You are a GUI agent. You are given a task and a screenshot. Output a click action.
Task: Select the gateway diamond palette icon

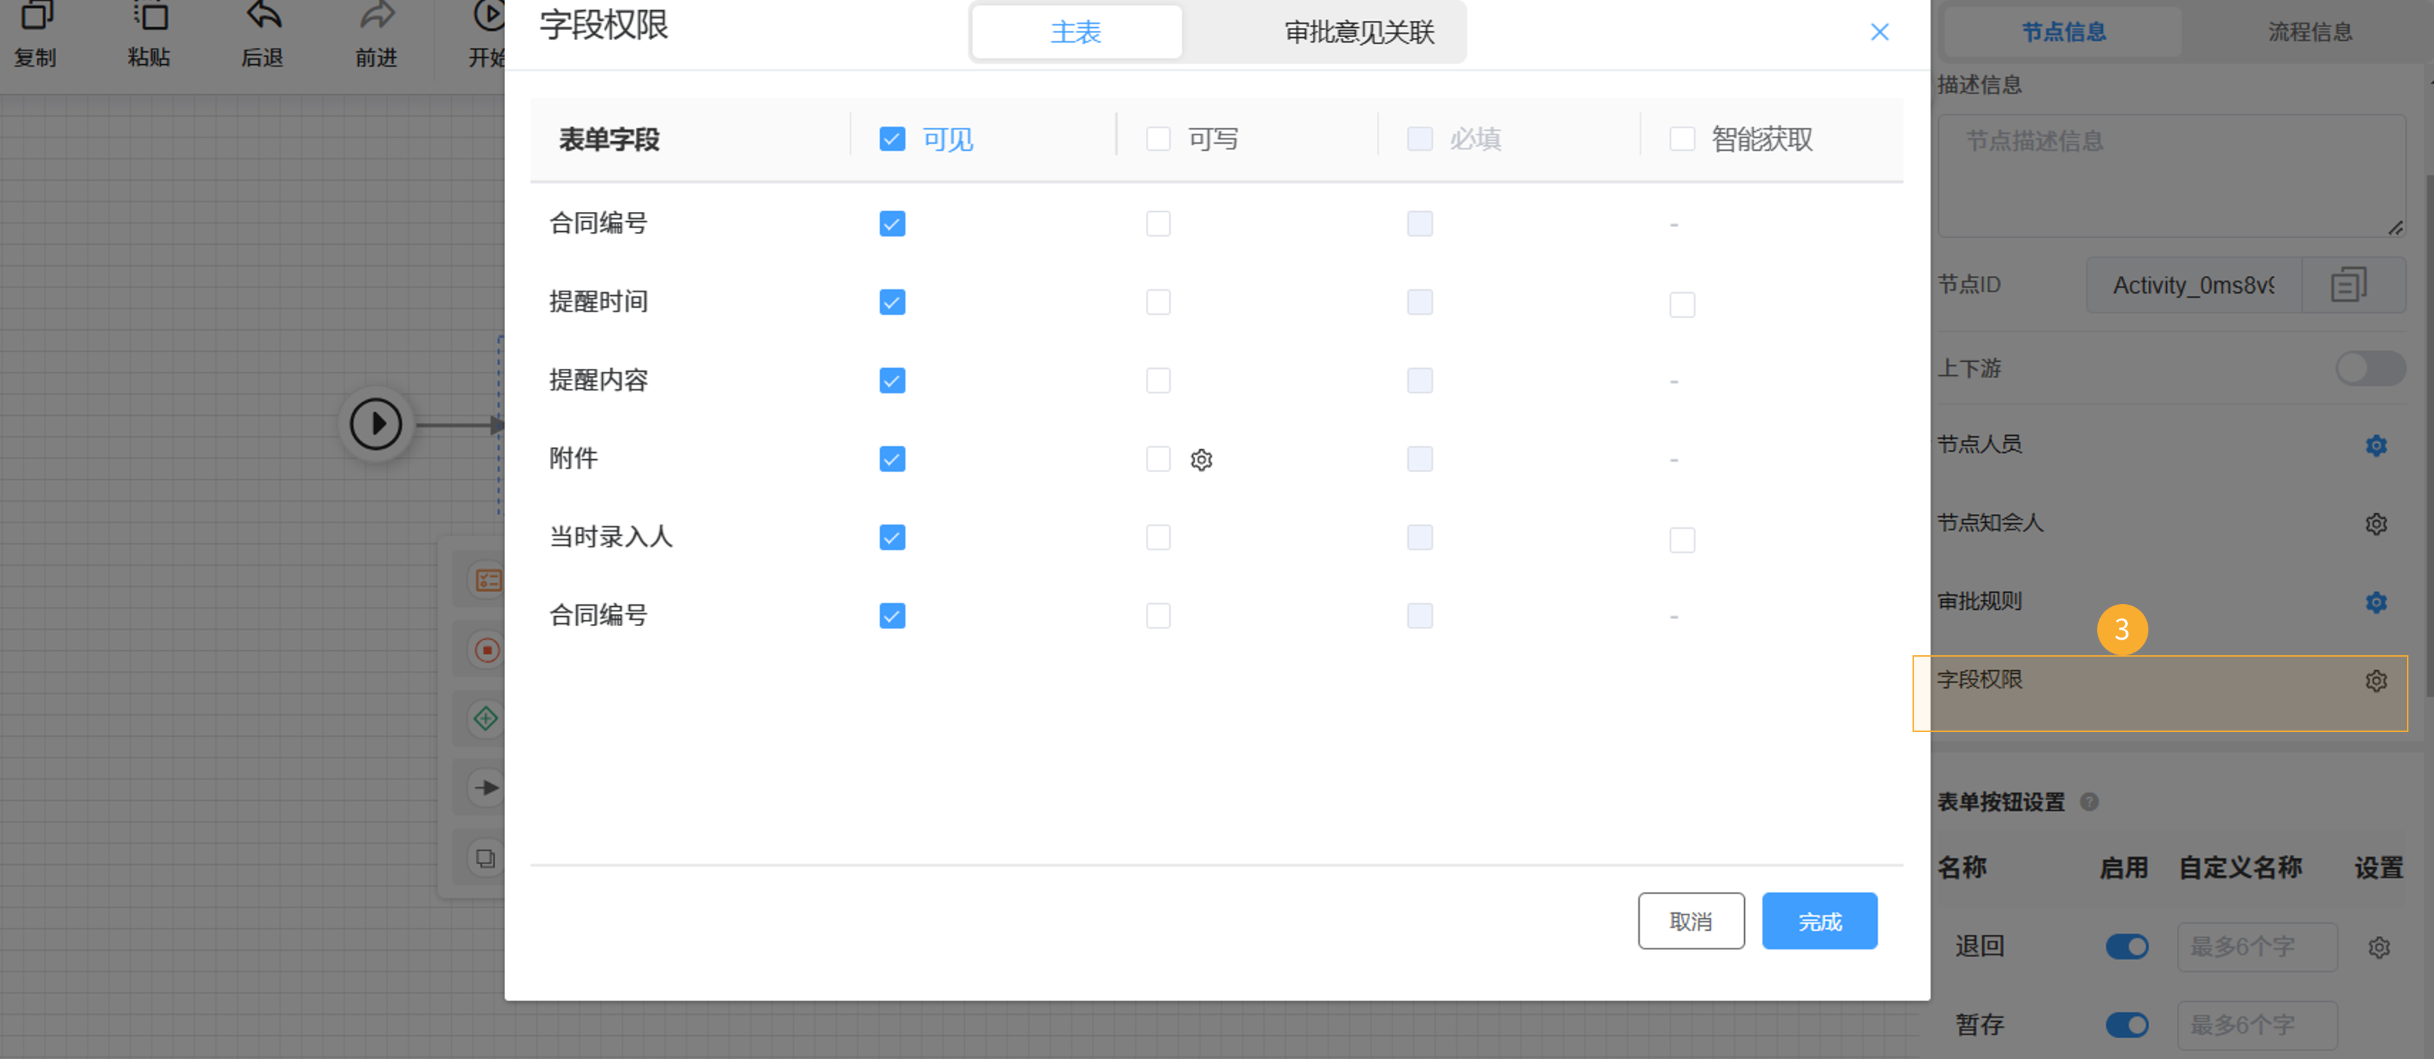click(486, 719)
